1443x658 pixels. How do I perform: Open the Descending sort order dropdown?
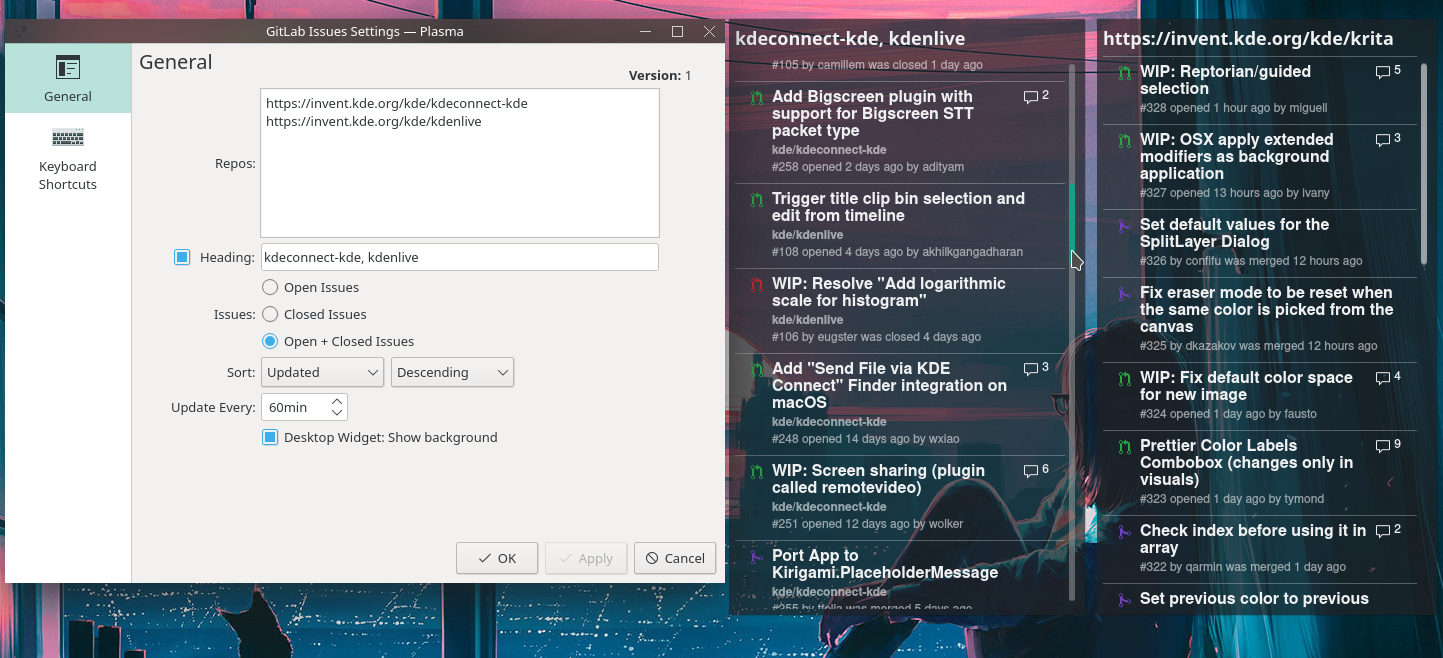(x=452, y=372)
